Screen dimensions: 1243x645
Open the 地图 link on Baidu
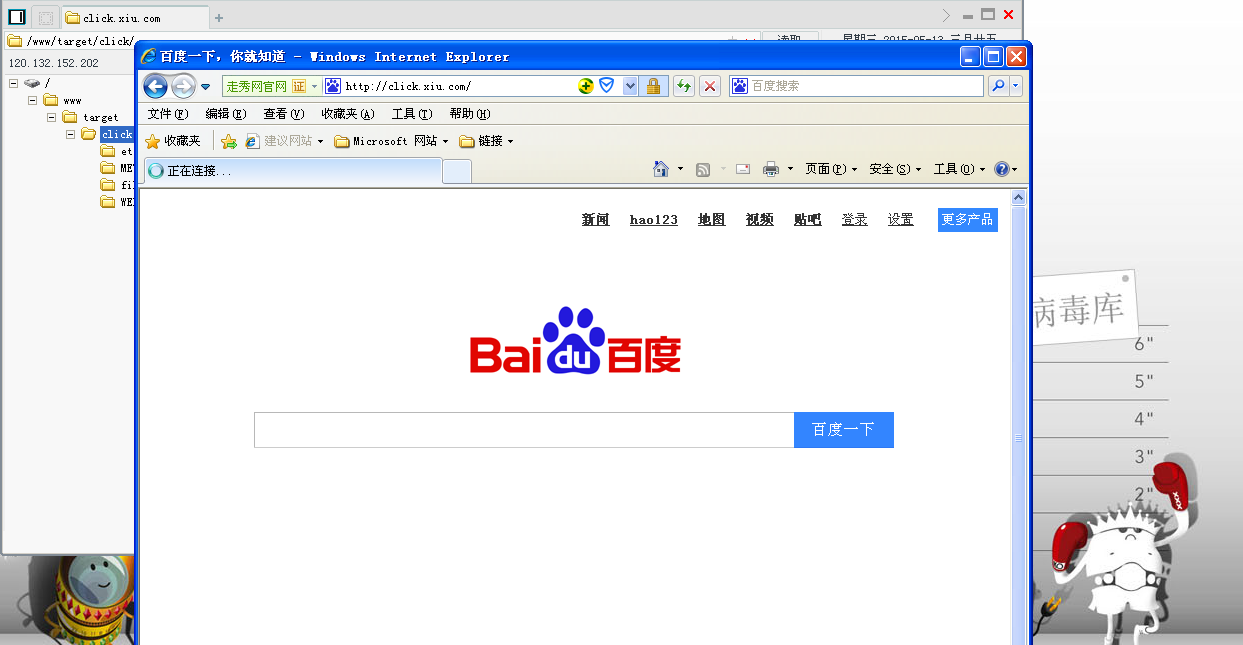[x=712, y=220]
